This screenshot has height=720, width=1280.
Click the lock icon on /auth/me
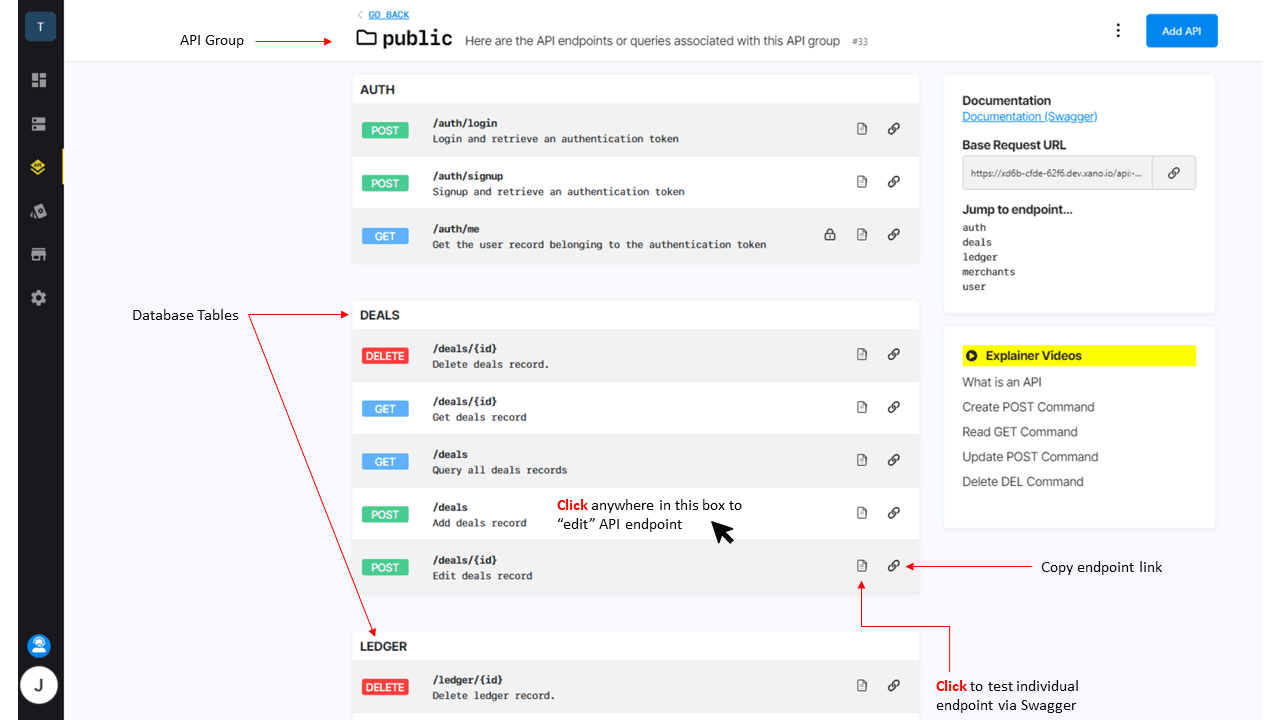830,235
